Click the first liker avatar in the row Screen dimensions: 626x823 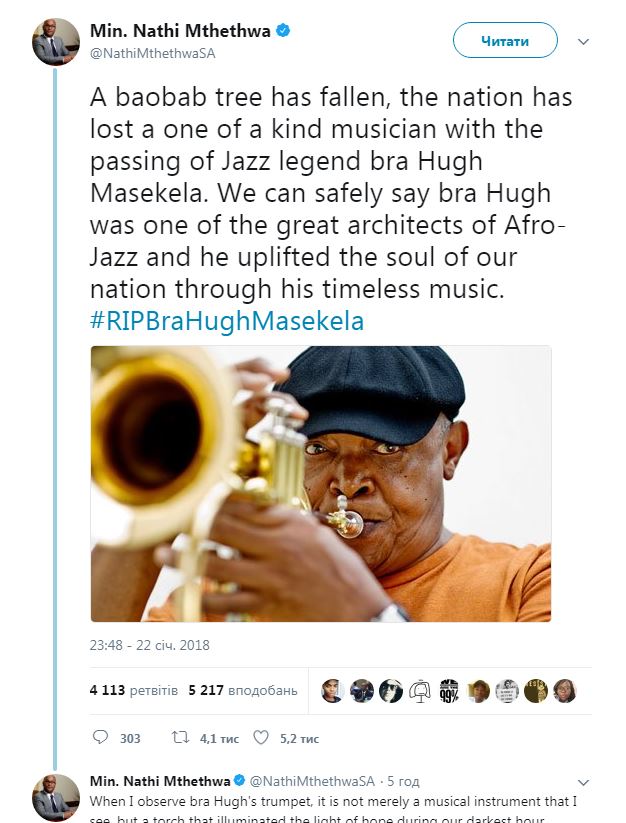pyautogui.click(x=333, y=691)
